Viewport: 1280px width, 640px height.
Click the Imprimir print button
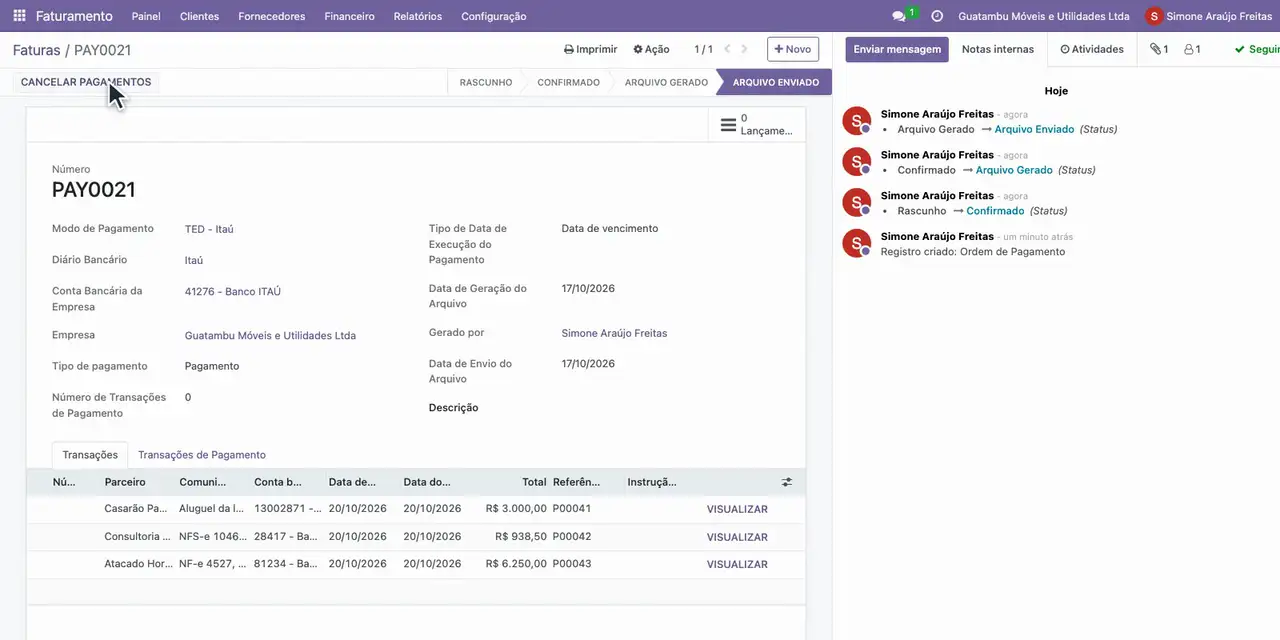591,49
